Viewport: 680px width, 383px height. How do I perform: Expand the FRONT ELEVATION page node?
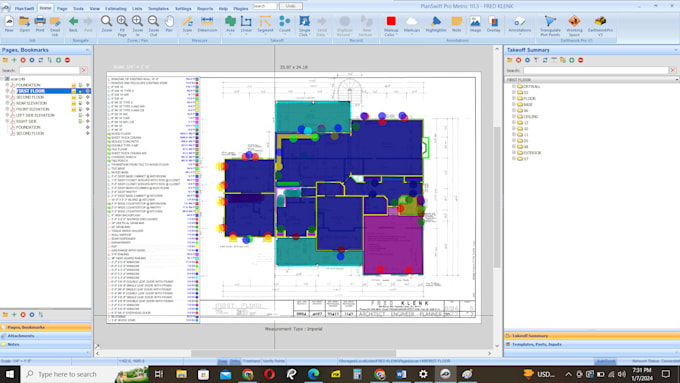(7, 109)
